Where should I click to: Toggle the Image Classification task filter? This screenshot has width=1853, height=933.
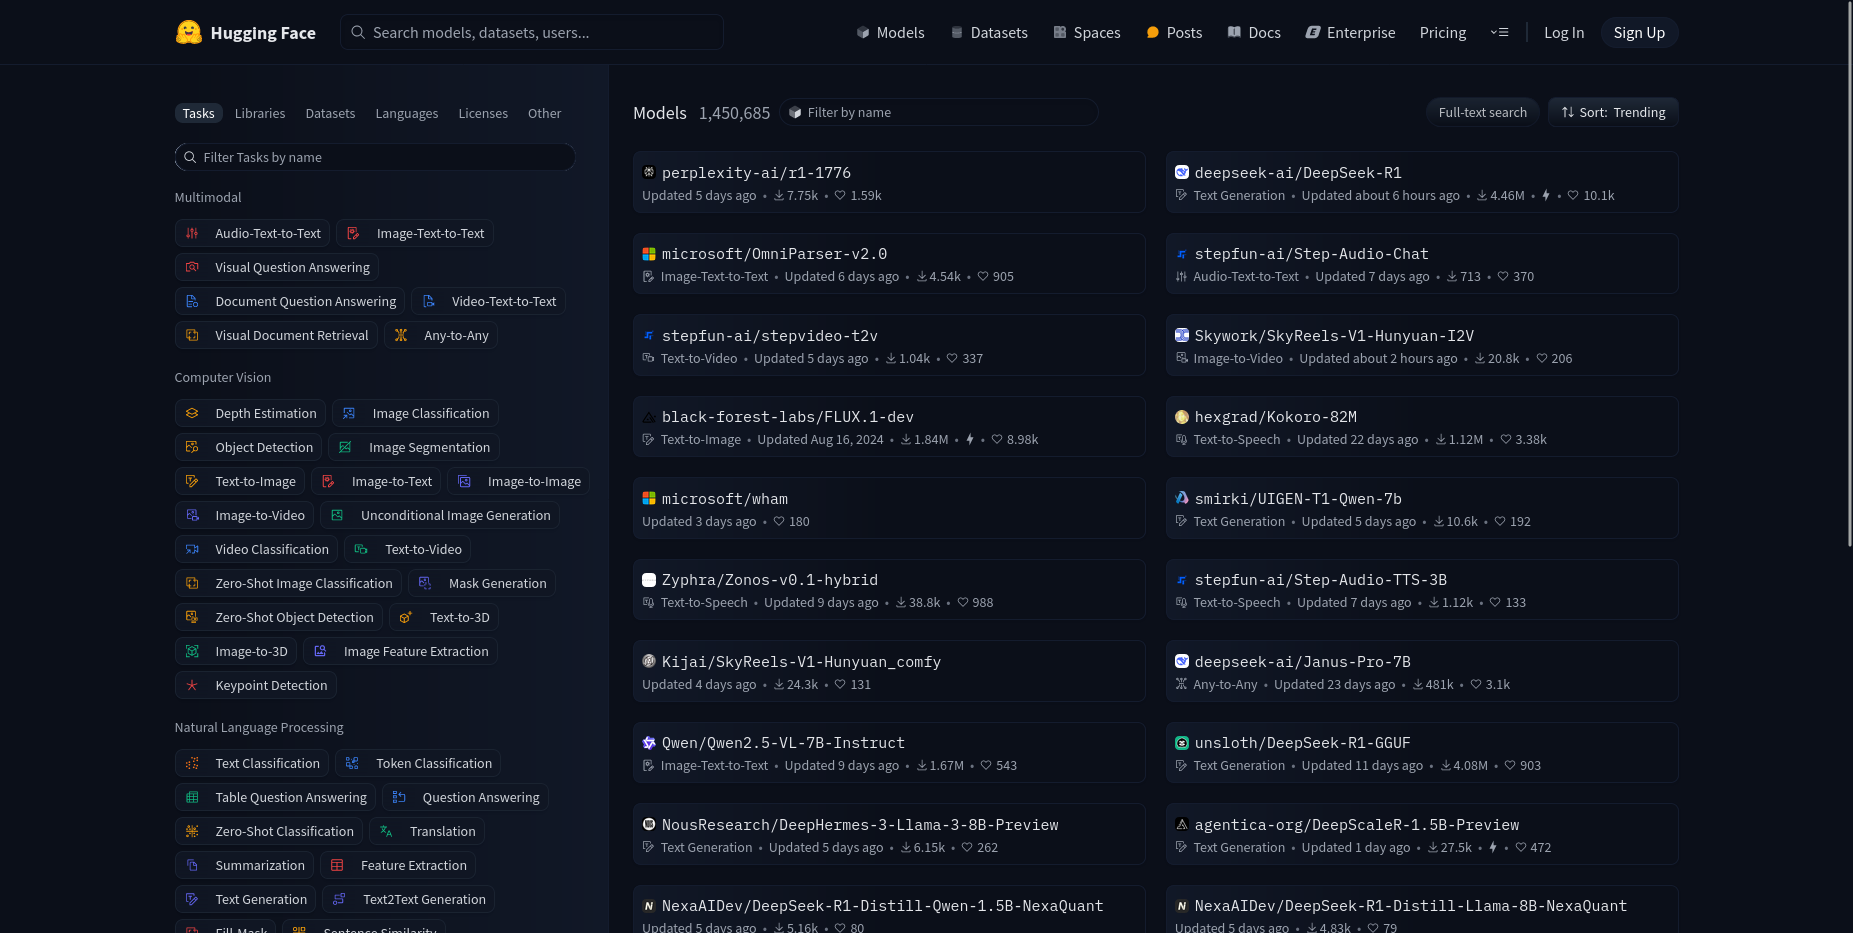coord(415,413)
